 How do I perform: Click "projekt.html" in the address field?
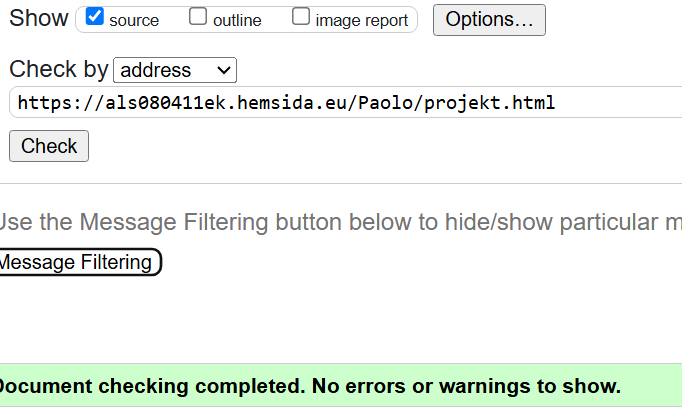click(x=489, y=102)
